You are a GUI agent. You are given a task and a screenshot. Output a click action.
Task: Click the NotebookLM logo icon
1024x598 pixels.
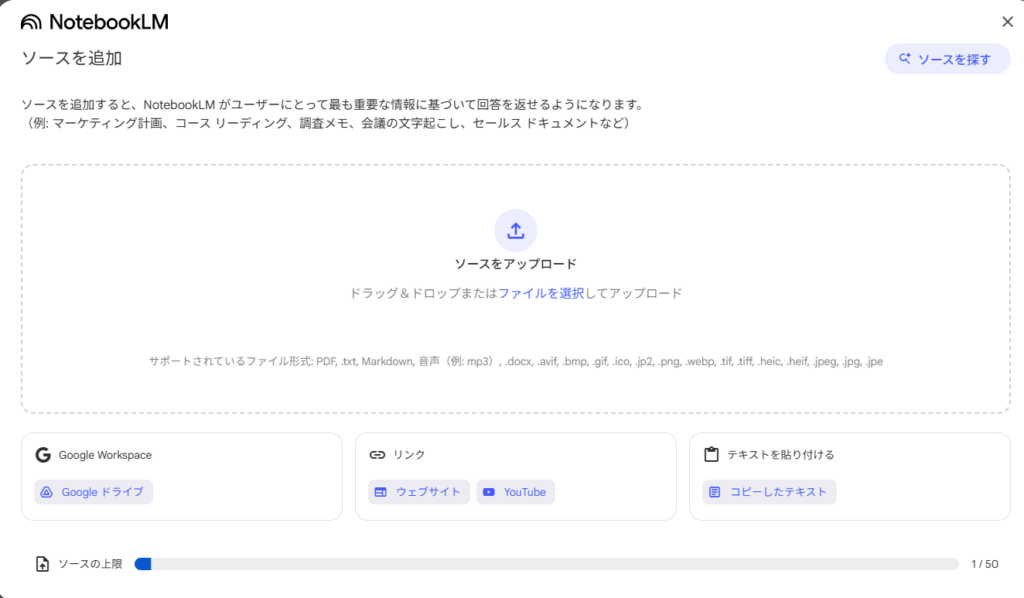(32, 22)
